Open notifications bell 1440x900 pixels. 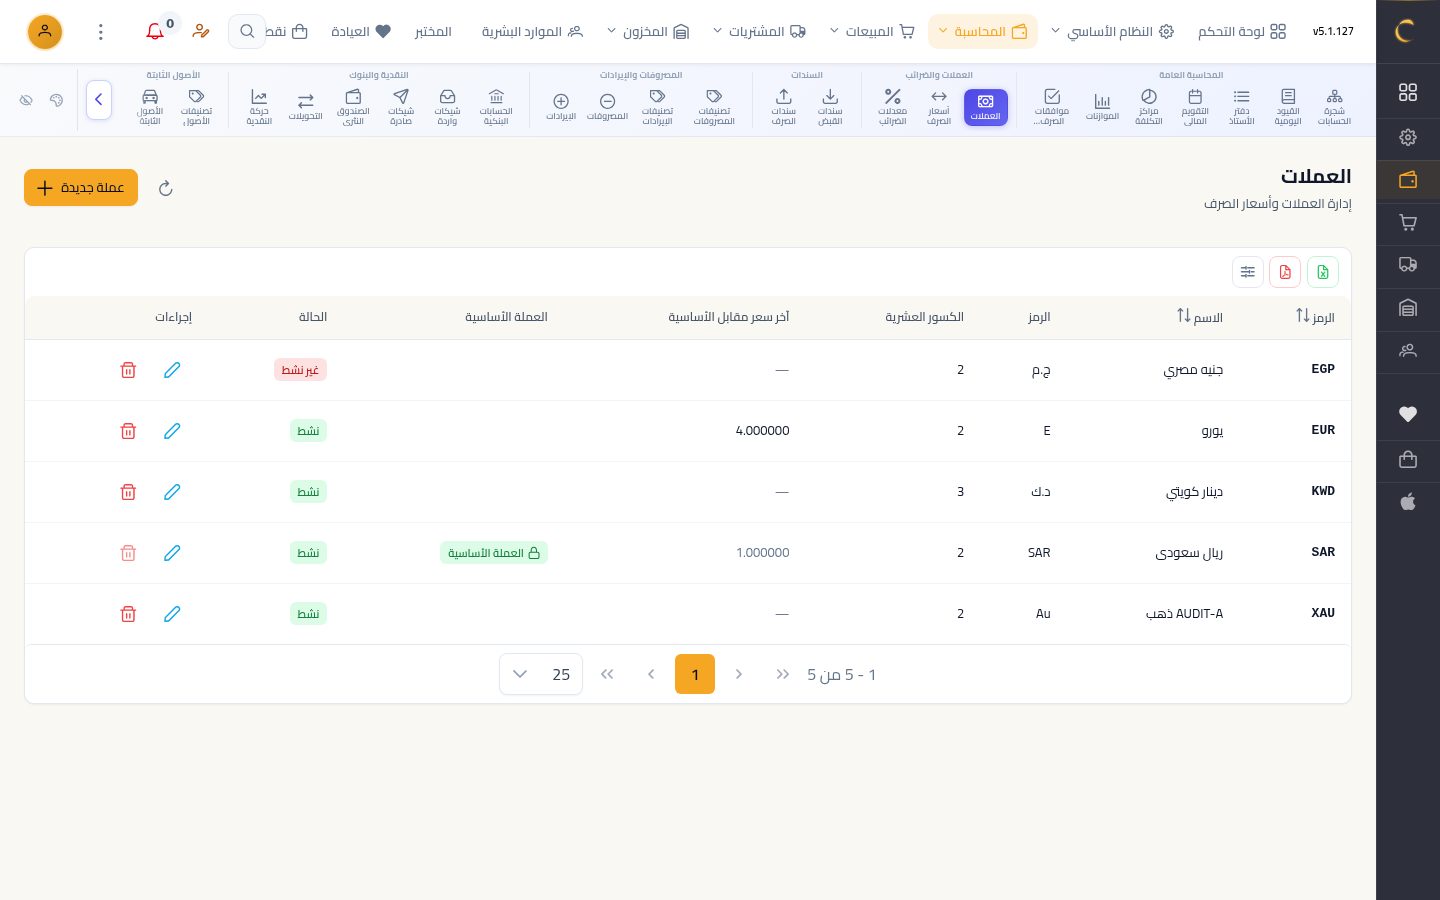(155, 32)
